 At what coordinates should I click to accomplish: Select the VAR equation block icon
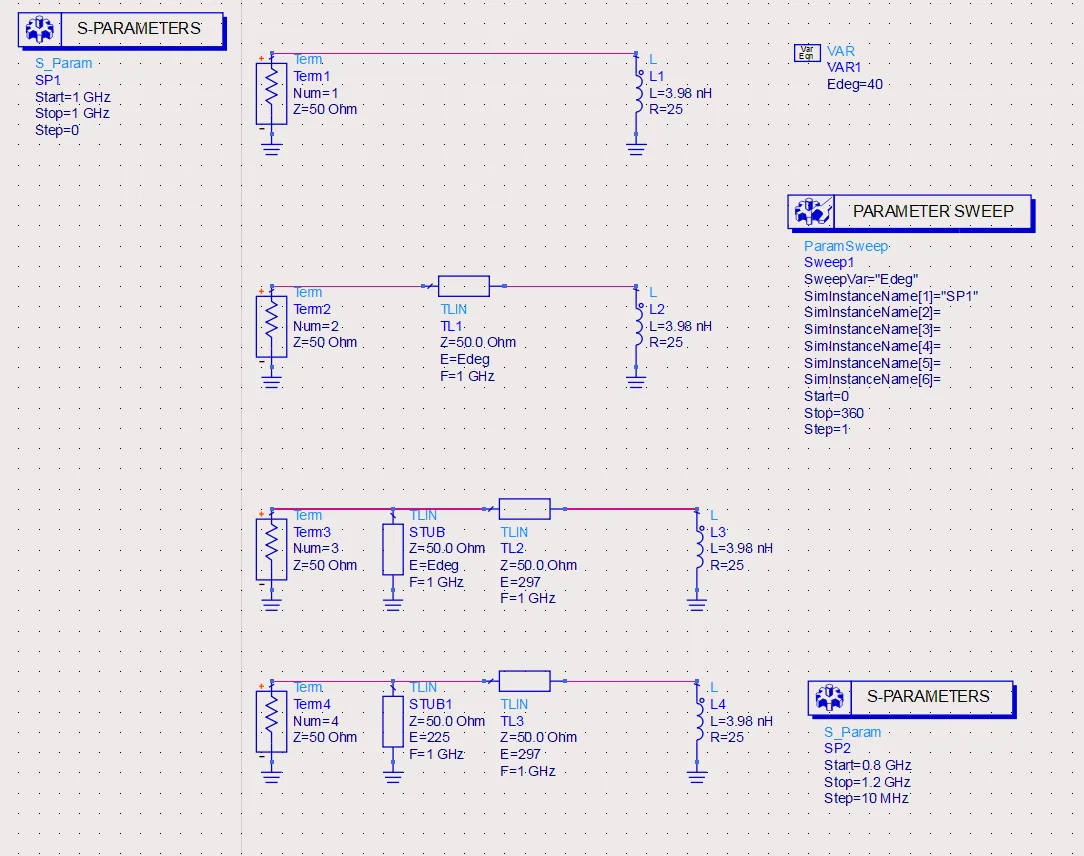807,53
